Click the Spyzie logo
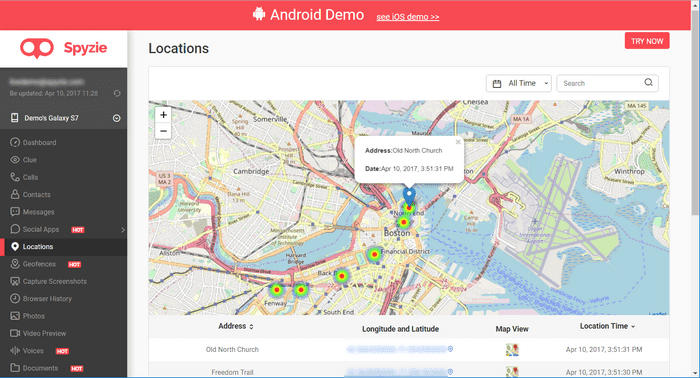 [x=63, y=48]
